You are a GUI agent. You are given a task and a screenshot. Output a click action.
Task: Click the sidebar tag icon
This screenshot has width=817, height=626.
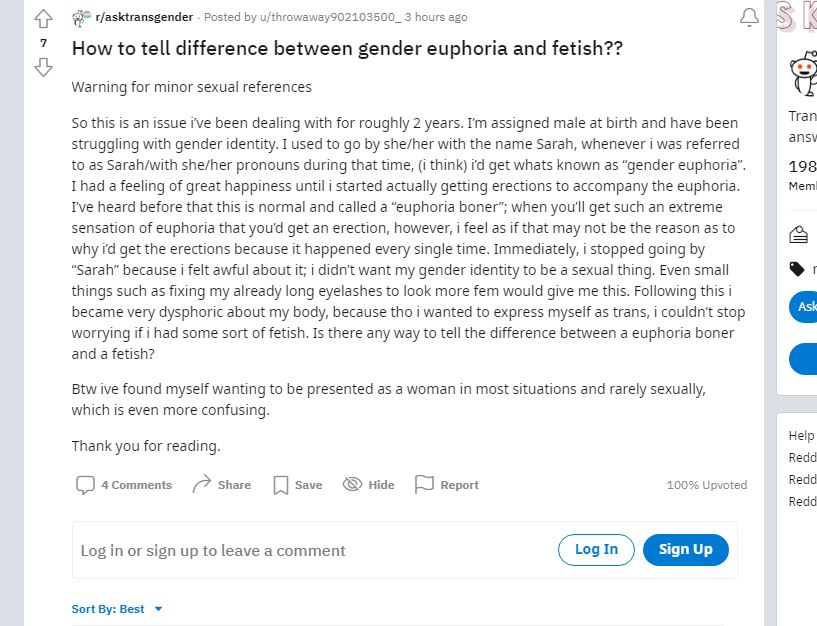(797, 269)
